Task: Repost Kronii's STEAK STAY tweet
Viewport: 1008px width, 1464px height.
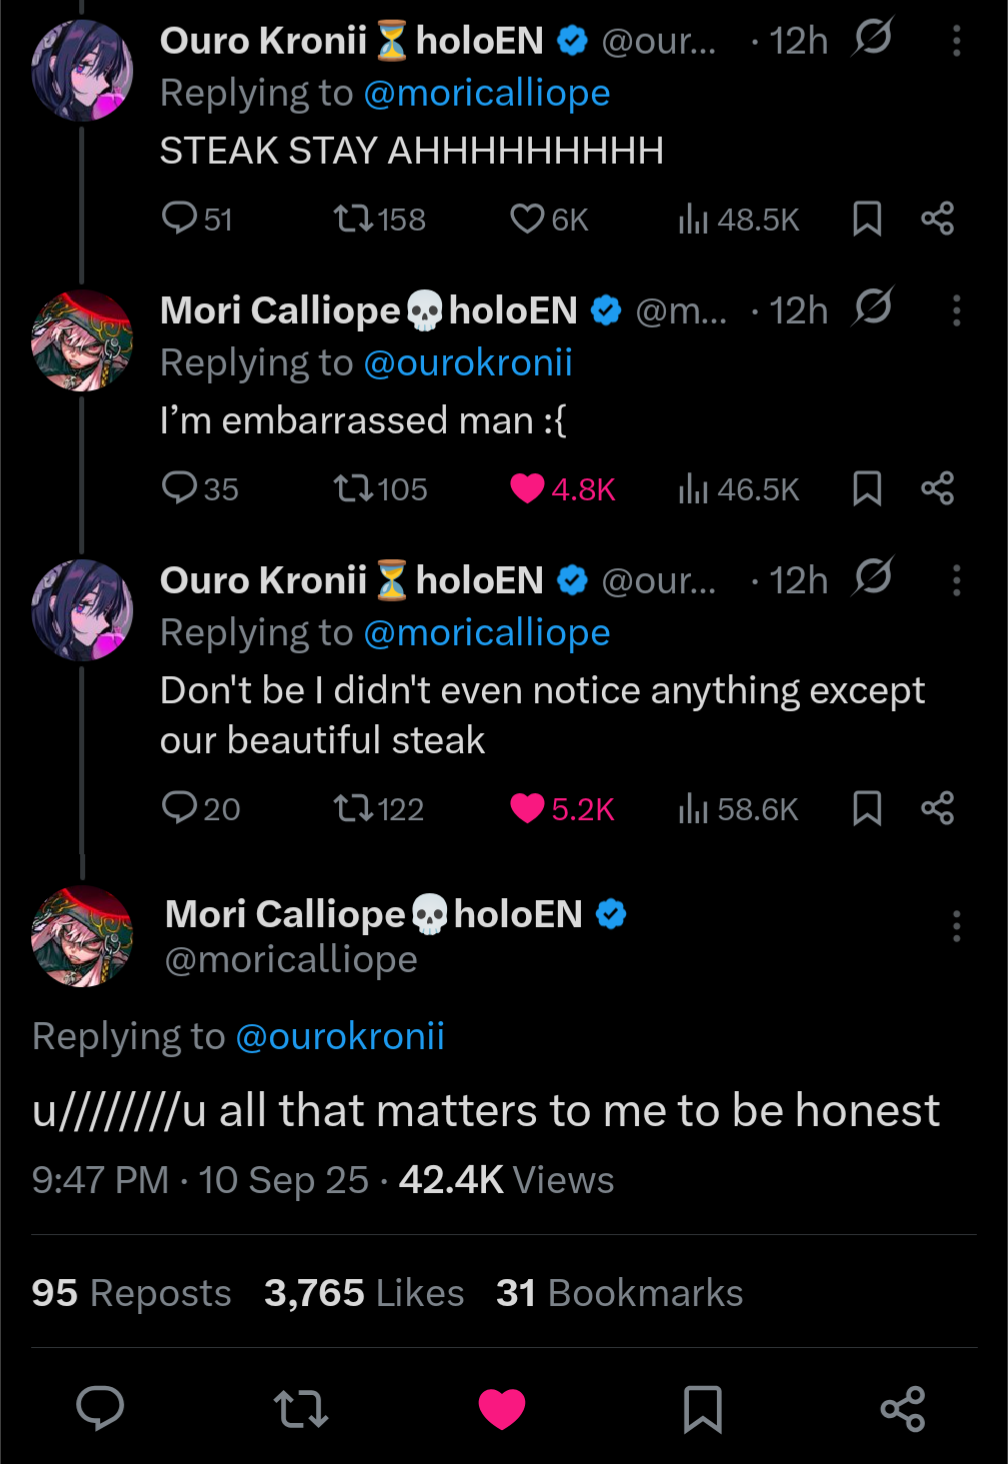Action: pos(353,218)
